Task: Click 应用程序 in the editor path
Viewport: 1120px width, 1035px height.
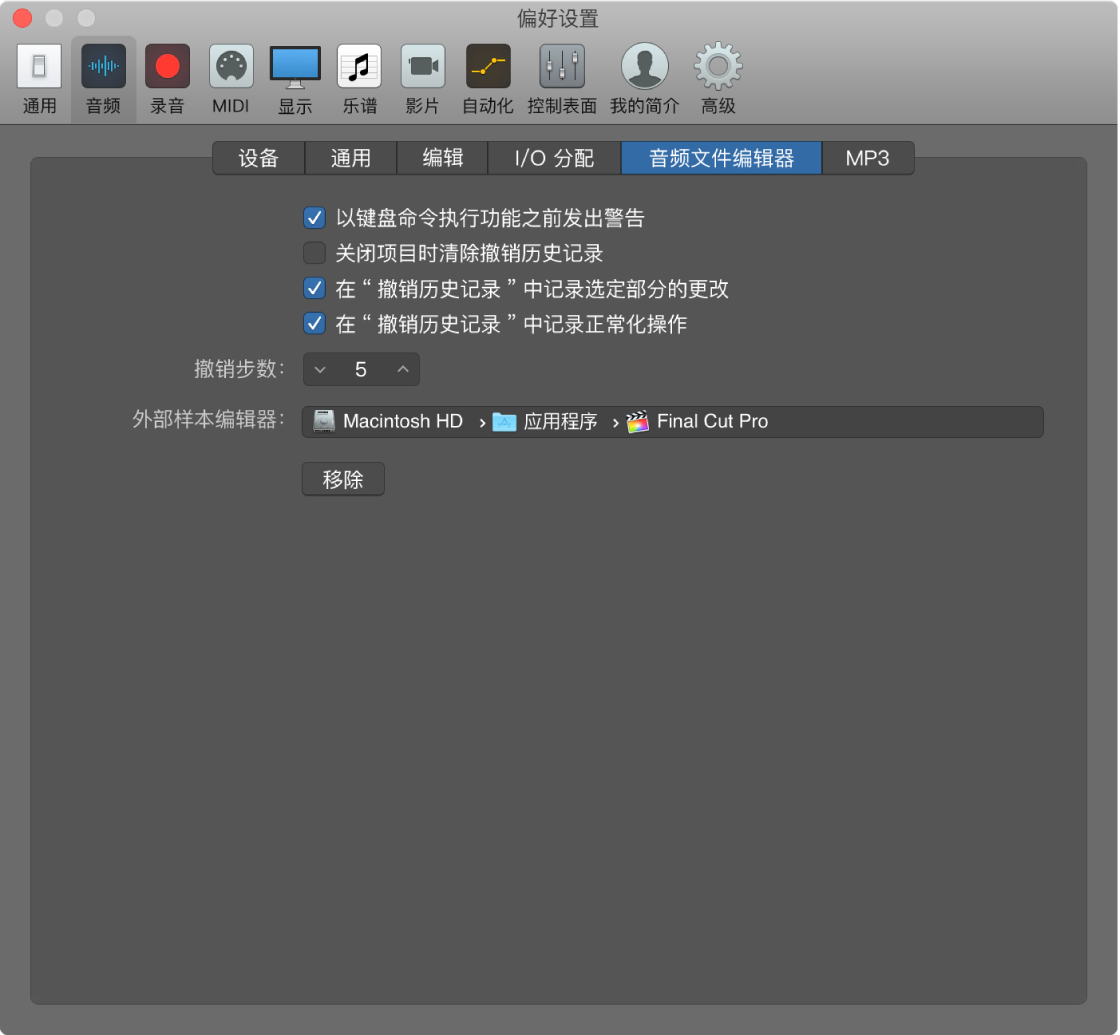Action: click(x=561, y=421)
